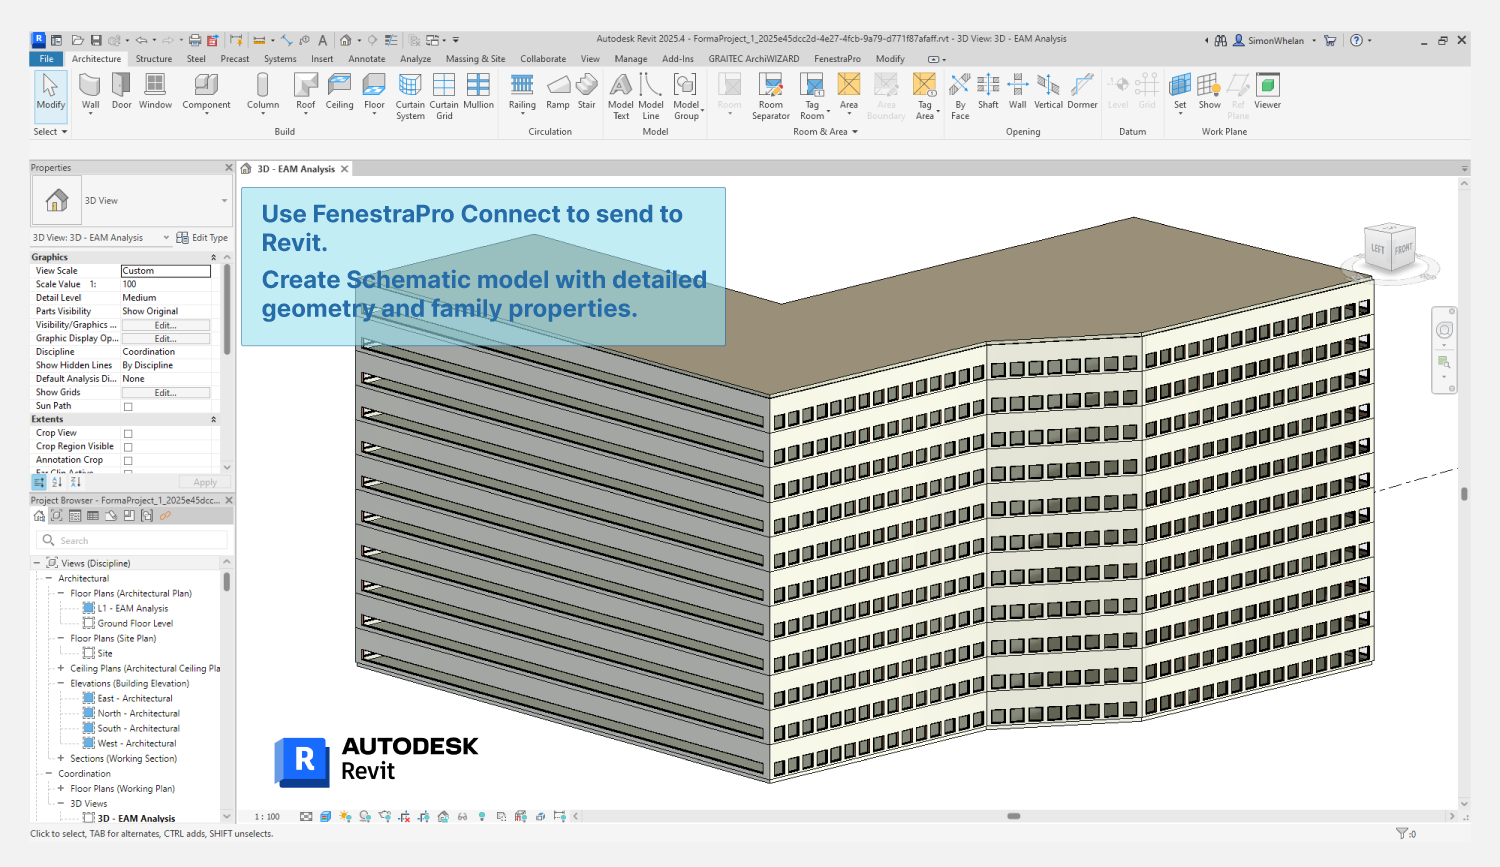Open the Work Plane Viewer

[x=1267, y=92]
